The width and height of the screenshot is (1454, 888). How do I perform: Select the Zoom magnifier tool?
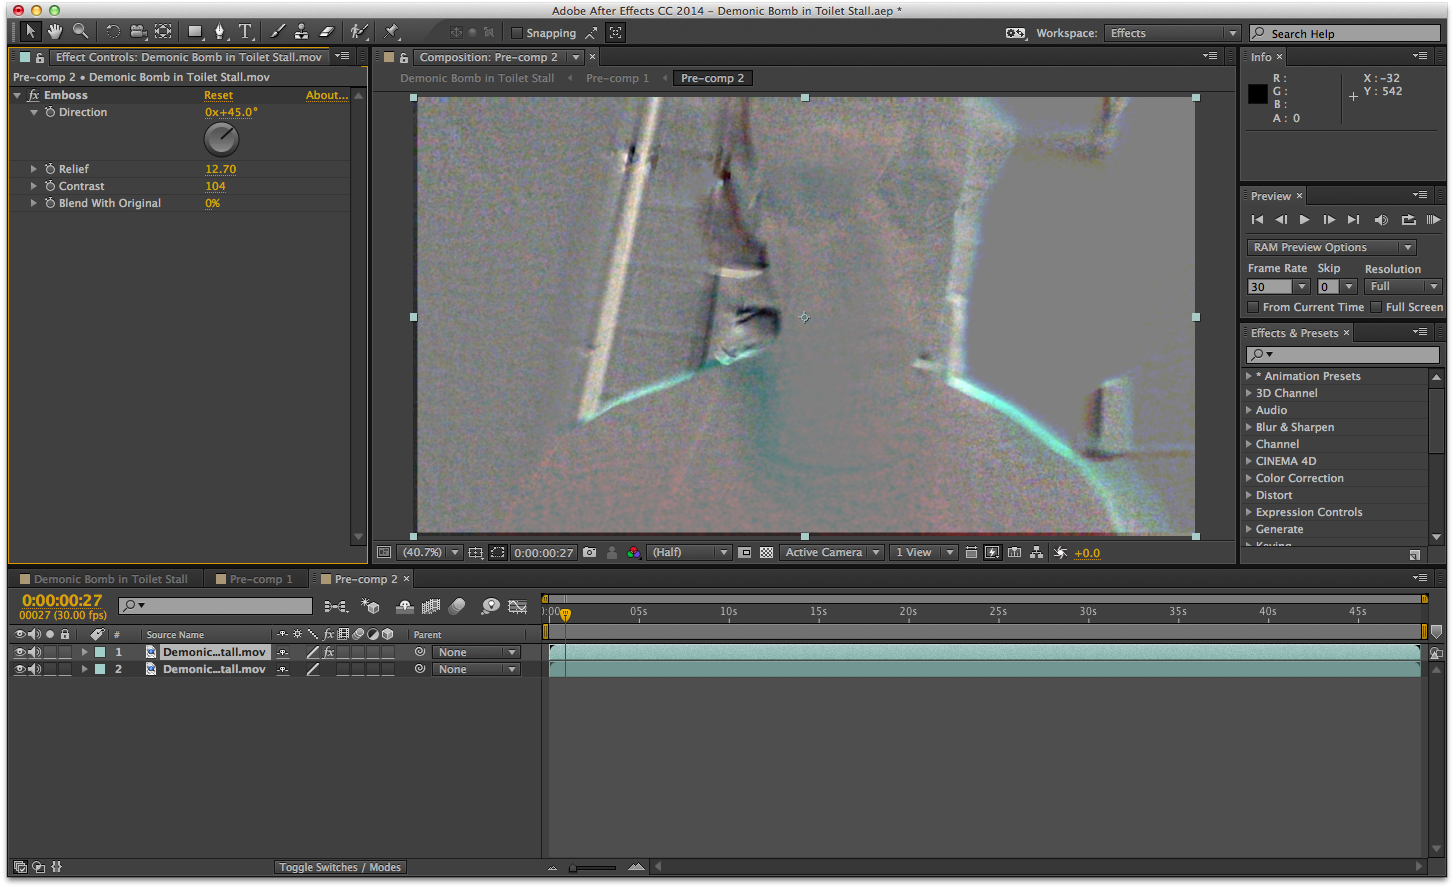pyautogui.click(x=80, y=32)
